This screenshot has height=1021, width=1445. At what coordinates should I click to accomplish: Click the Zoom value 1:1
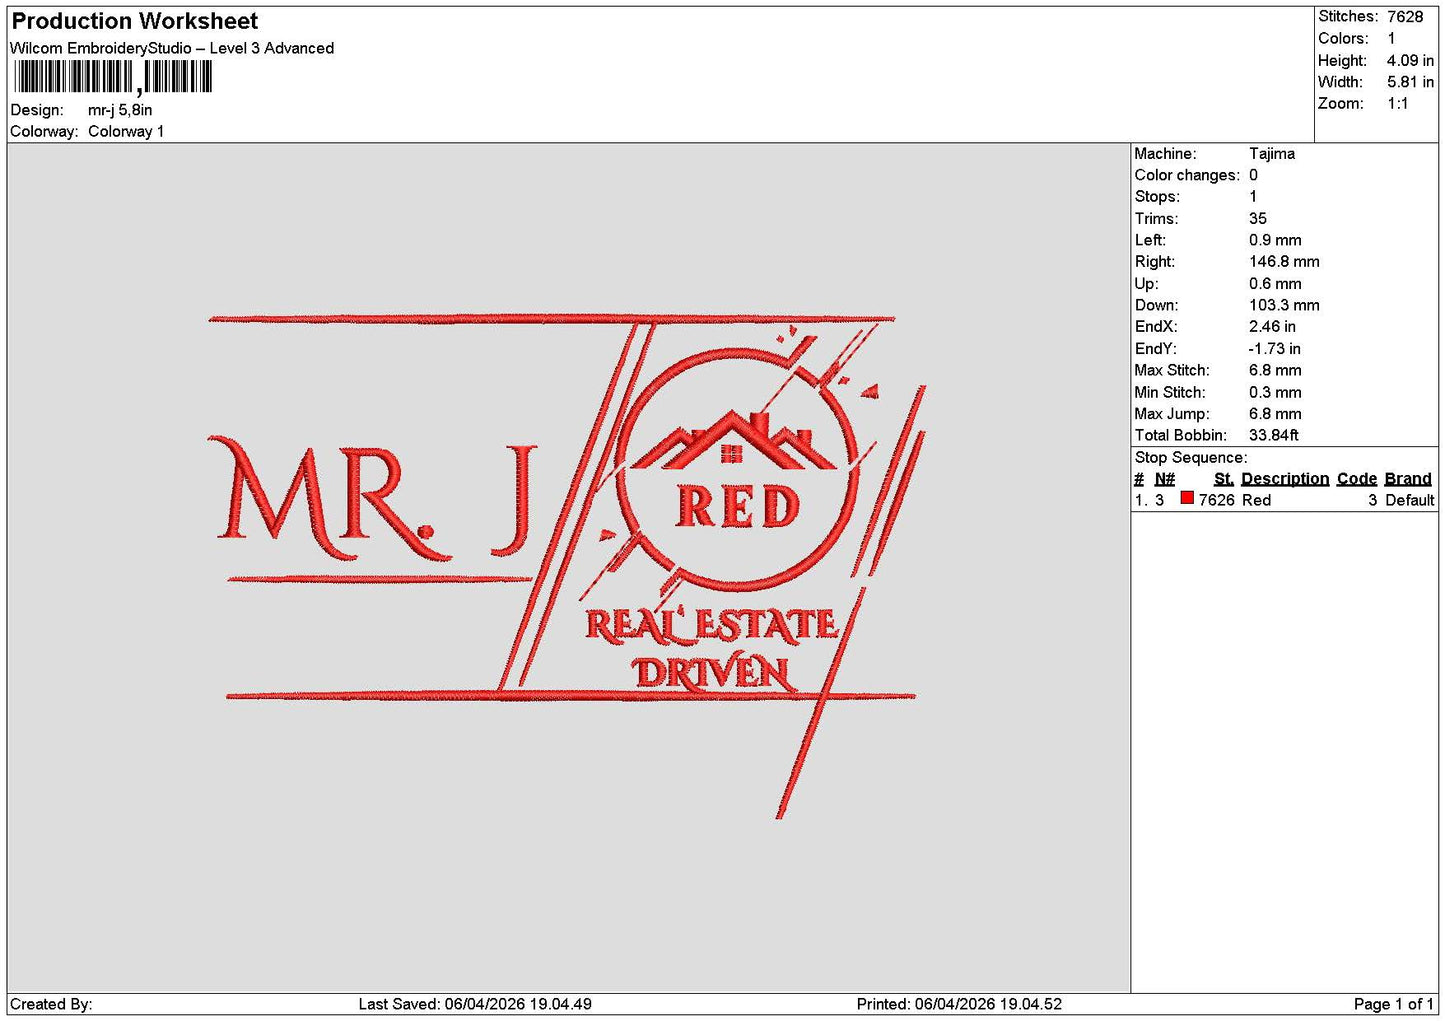pos(1397,103)
